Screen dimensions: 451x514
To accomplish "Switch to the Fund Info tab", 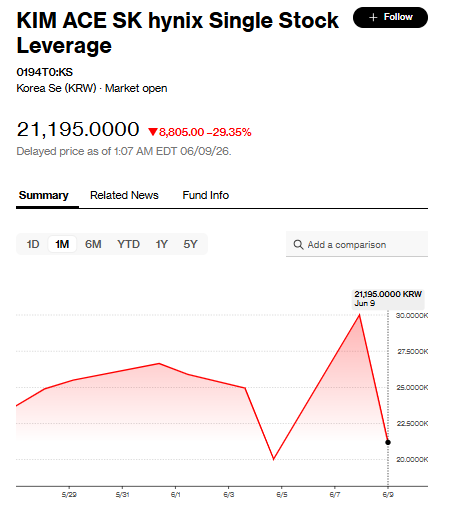I will [206, 195].
